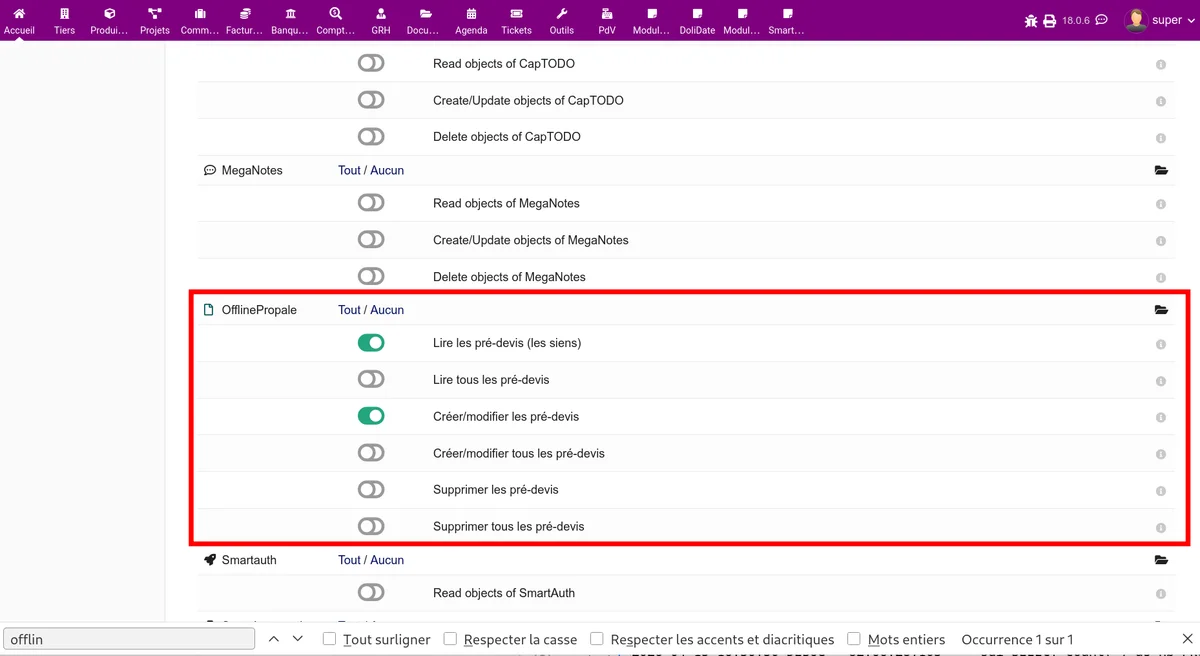Open the Produi… menu
This screenshot has height=656, width=1200.
coord(110,20)
